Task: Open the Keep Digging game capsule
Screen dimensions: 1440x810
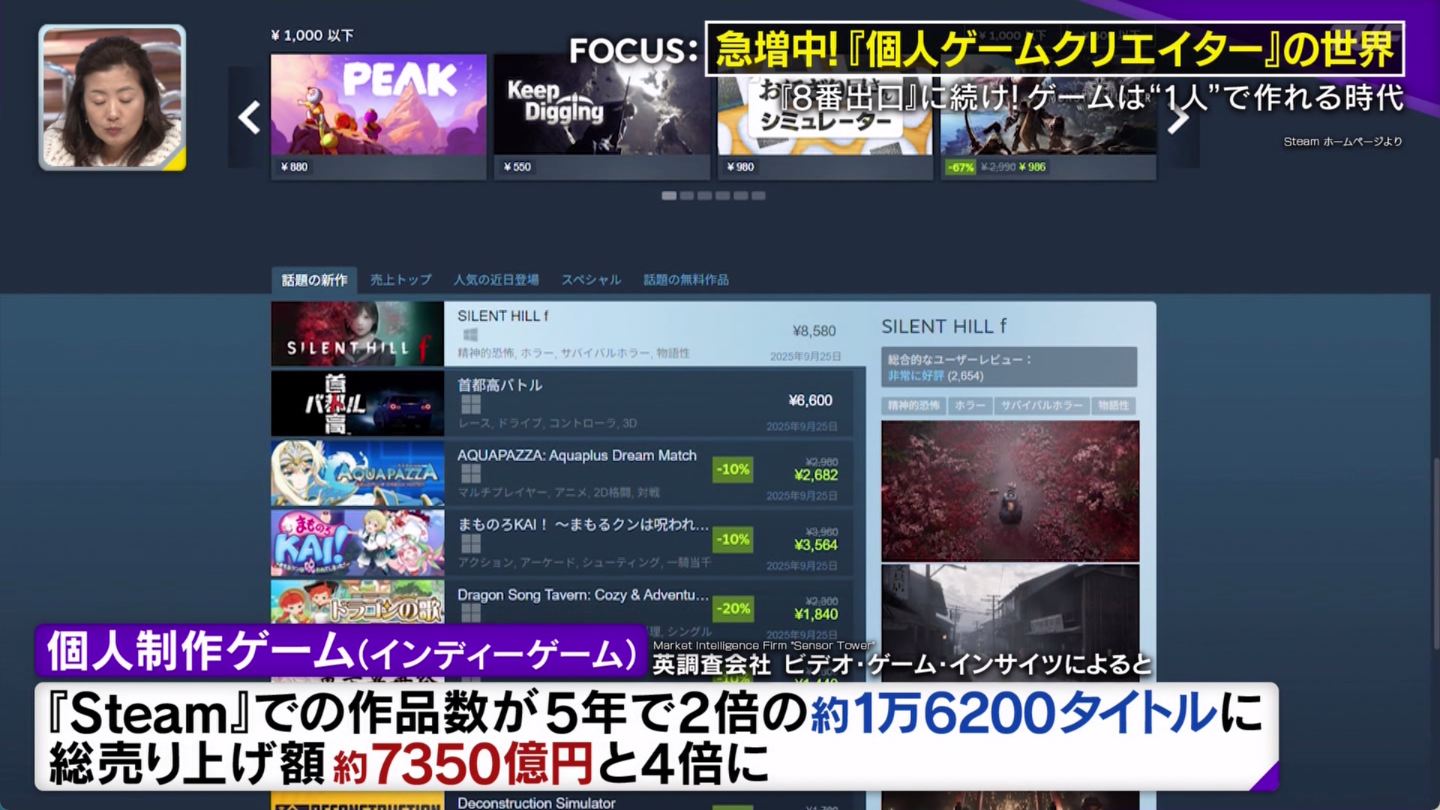Action: coord(601,105)
